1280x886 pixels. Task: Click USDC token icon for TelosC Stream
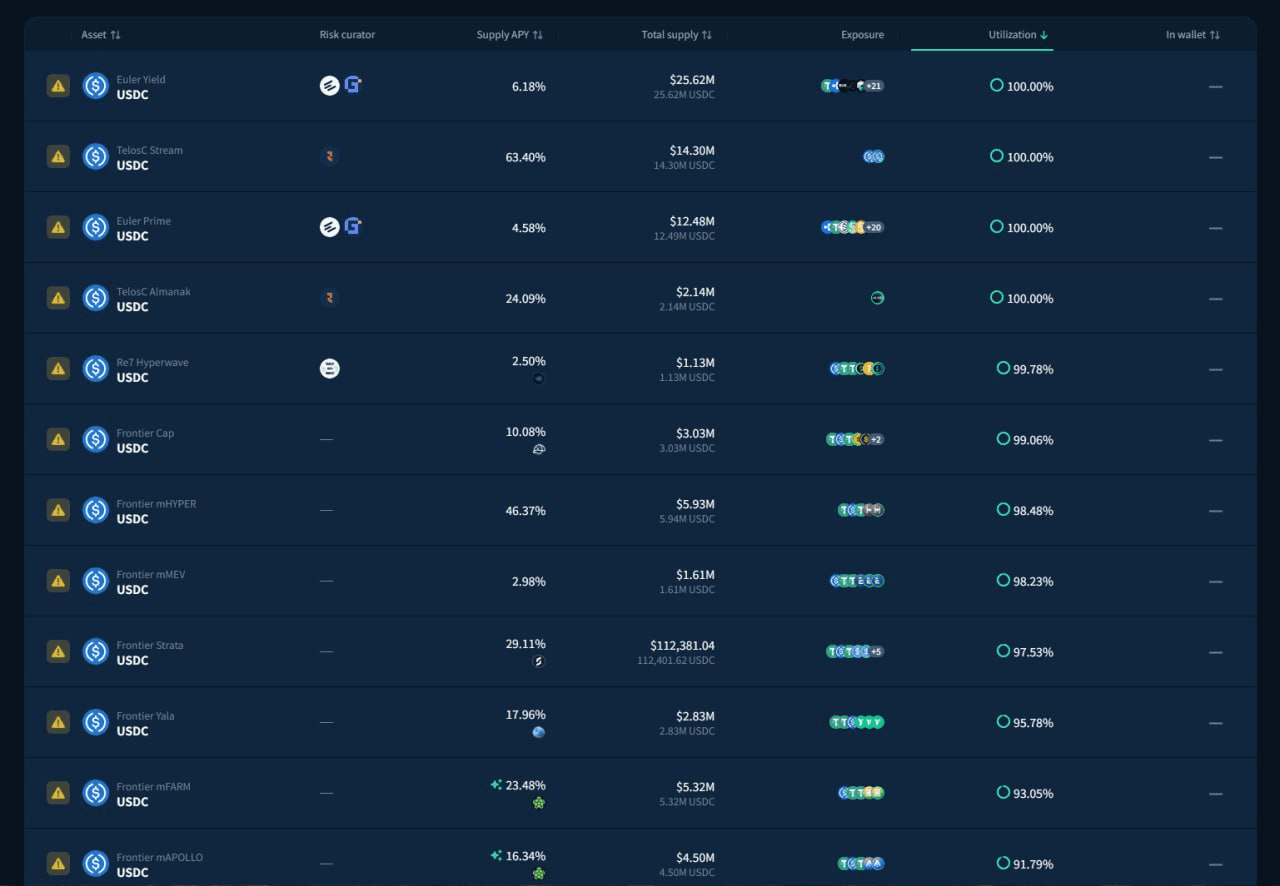[95, 157]
